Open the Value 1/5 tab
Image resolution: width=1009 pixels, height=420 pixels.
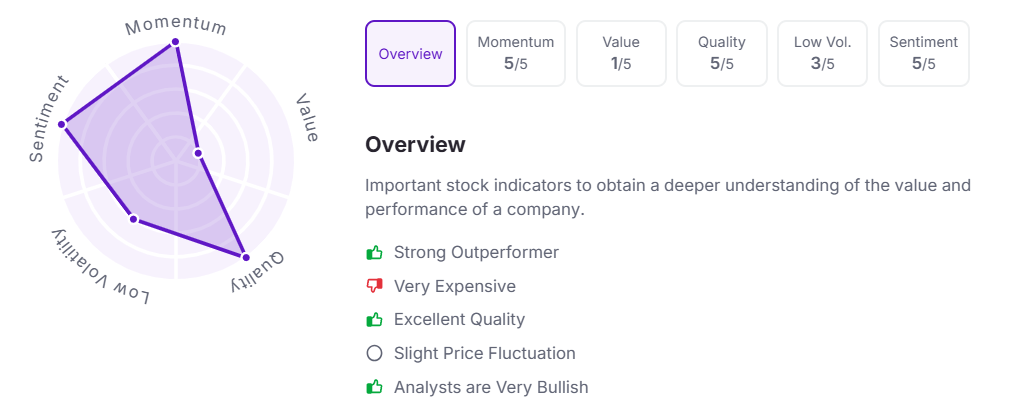click(x=621, y=54)
